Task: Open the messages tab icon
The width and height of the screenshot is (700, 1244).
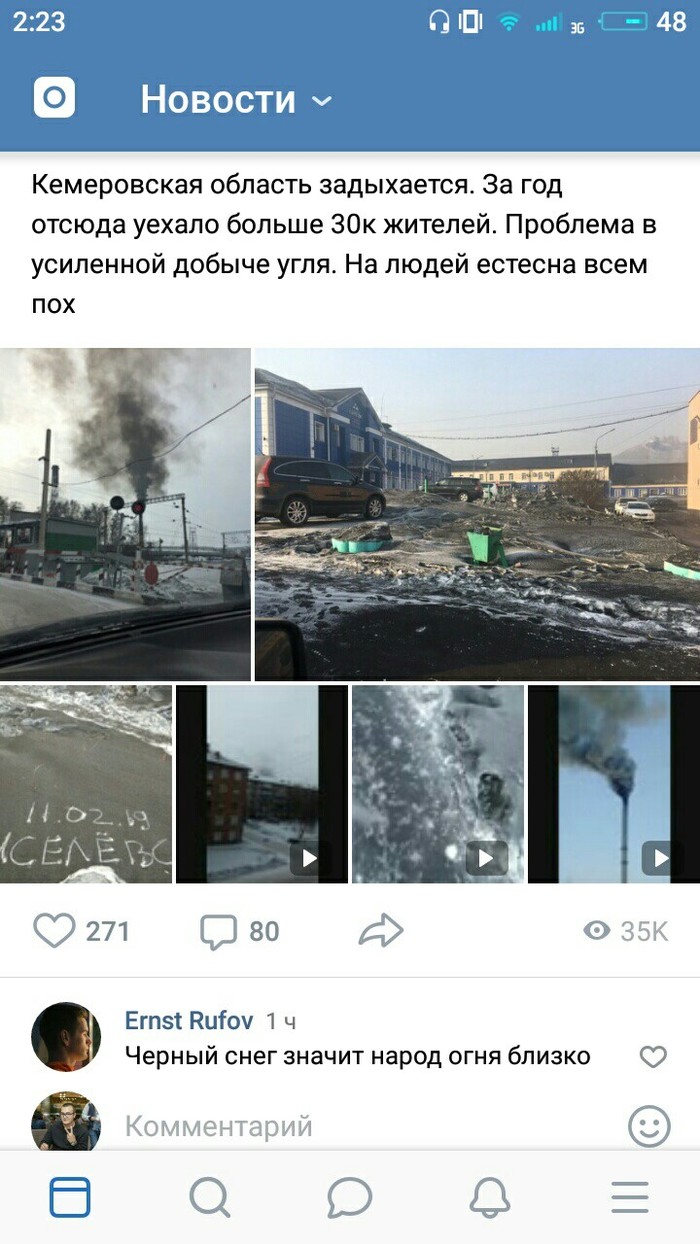Action: point(350,1197)
